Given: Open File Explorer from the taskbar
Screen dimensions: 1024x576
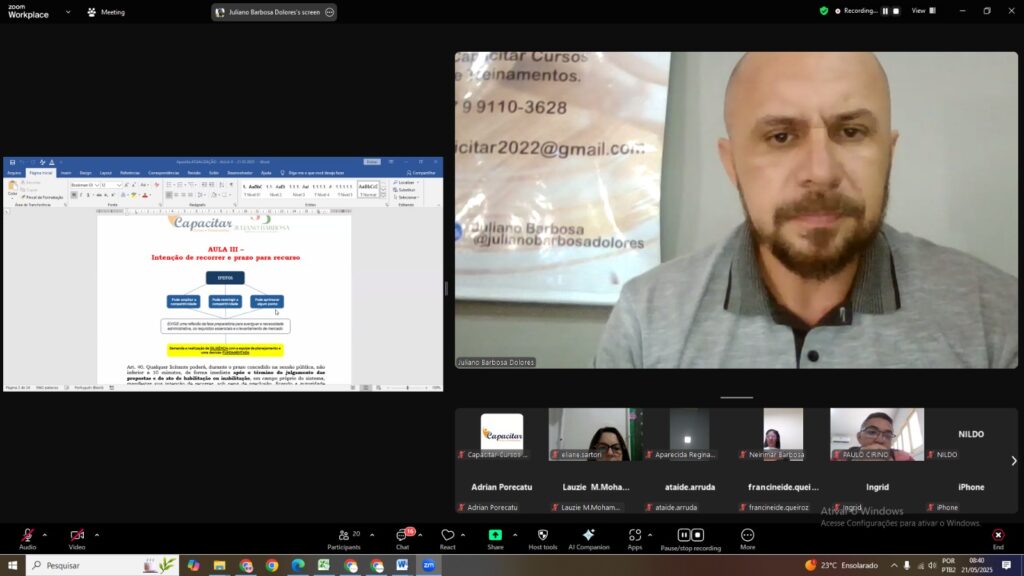Looking at the screenshot, I should click(x=219, y=566).
